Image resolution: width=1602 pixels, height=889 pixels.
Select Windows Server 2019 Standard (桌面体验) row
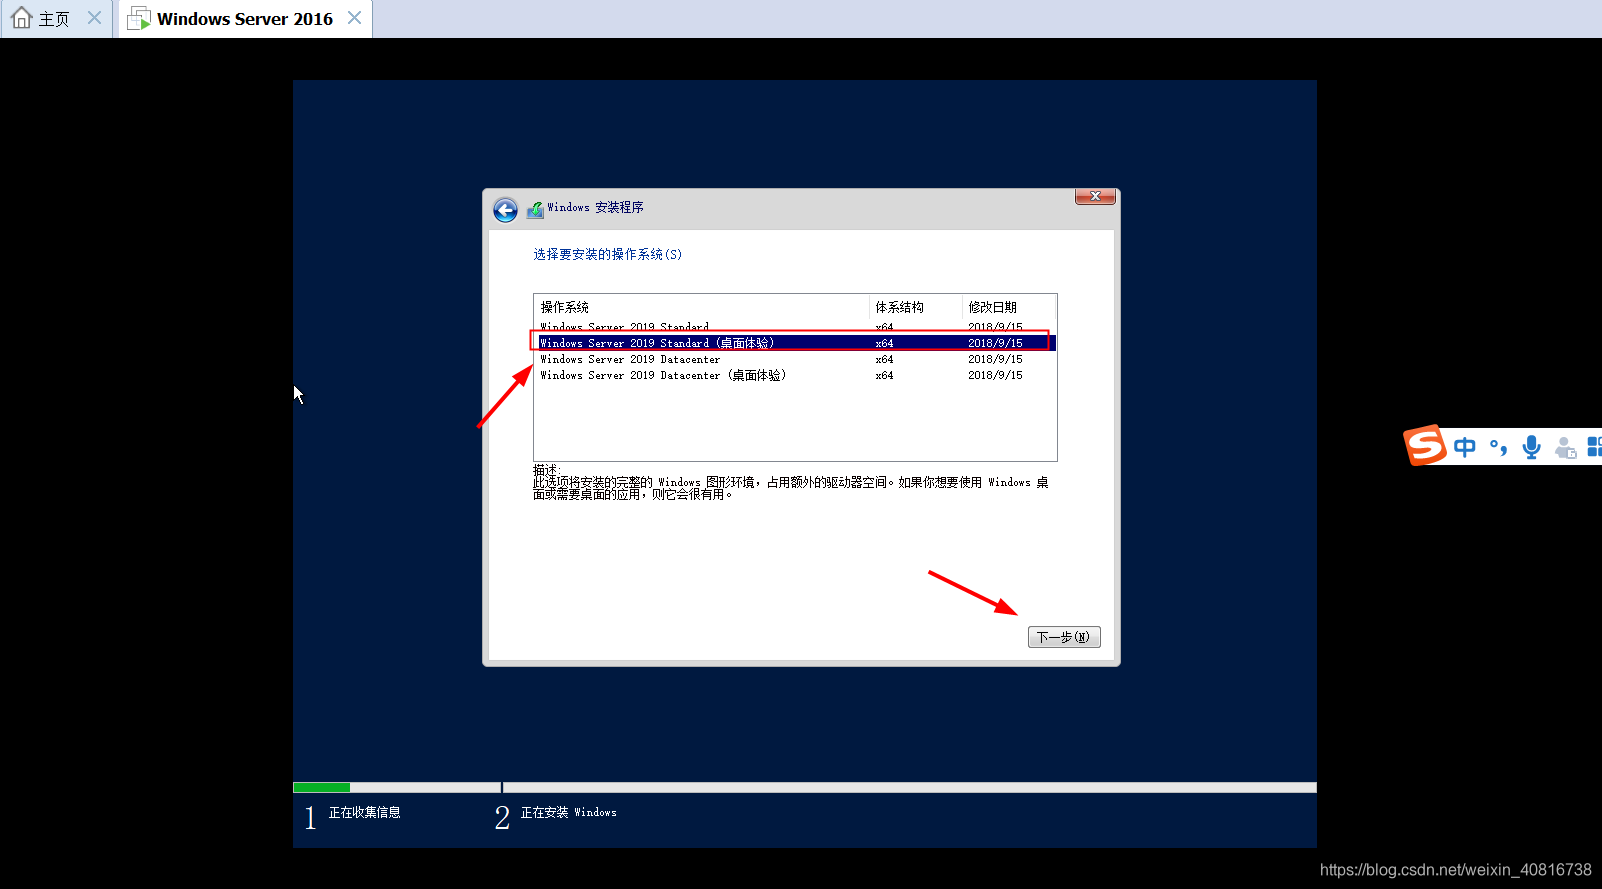coord(794,343)
